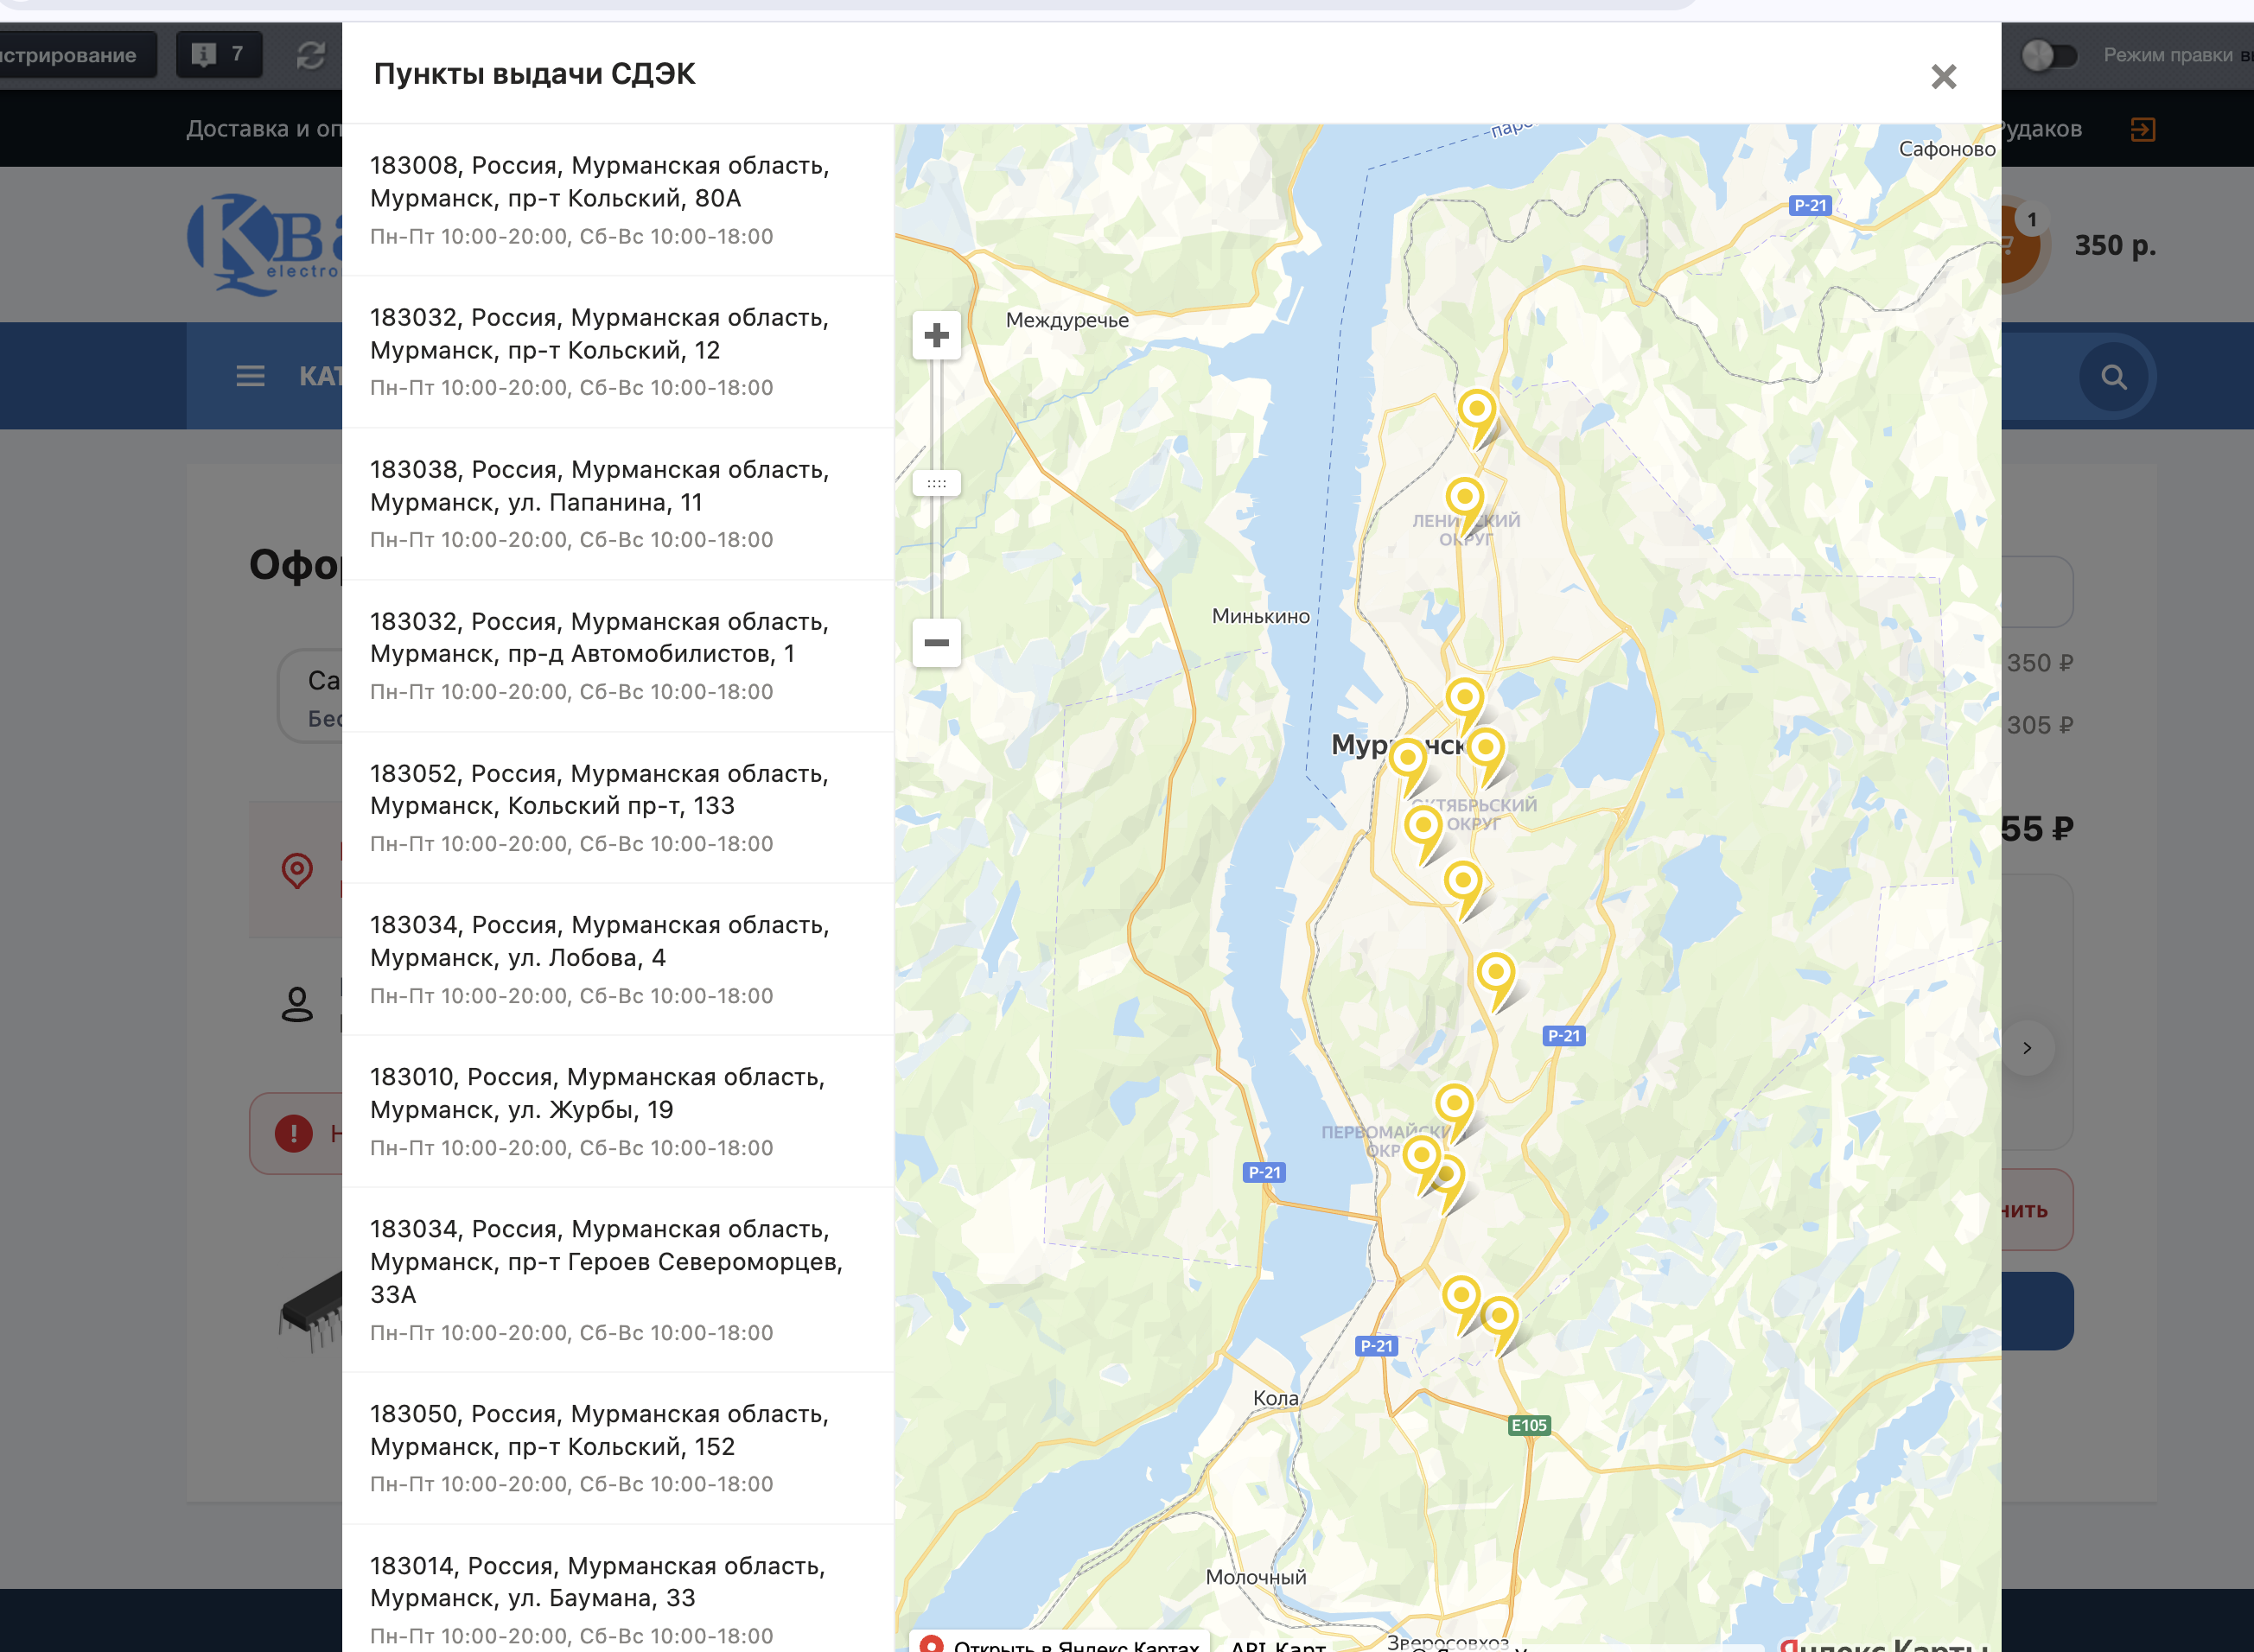Close the СДЭК pickup points dialog
The image size is (2254, 1652).
pos(1943,76)
